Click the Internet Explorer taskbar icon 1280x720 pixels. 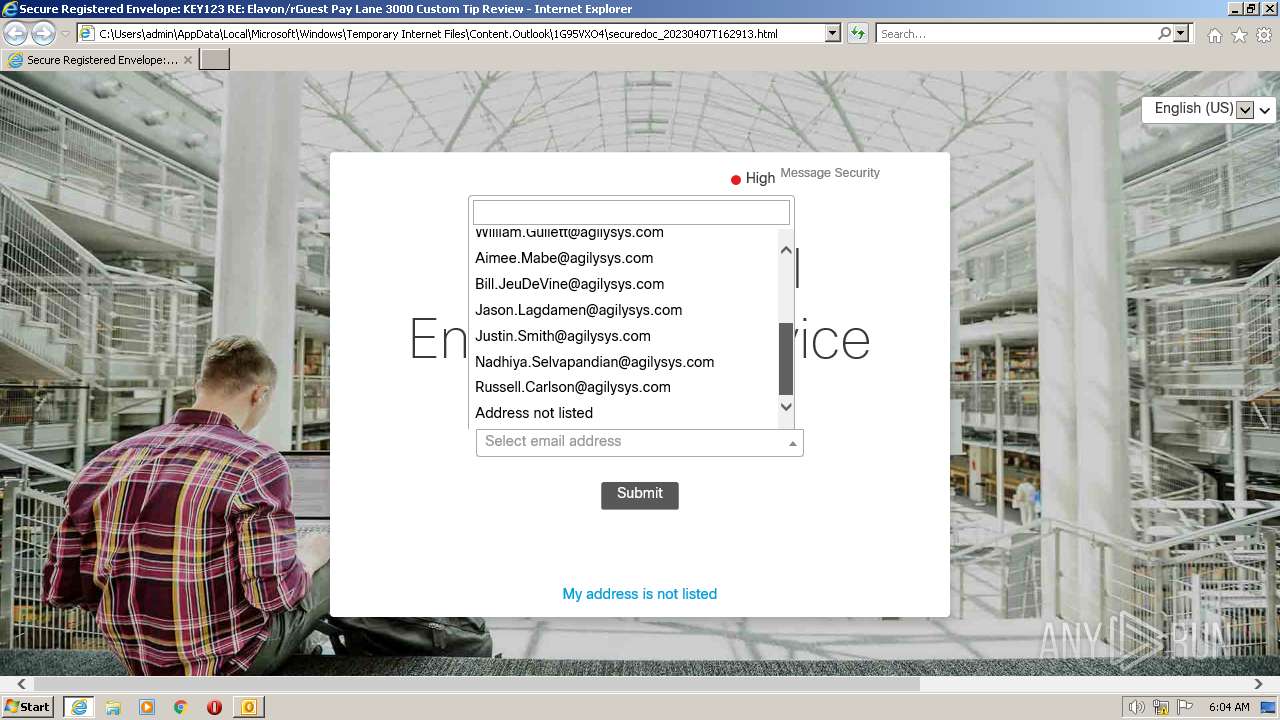(79, 707)
